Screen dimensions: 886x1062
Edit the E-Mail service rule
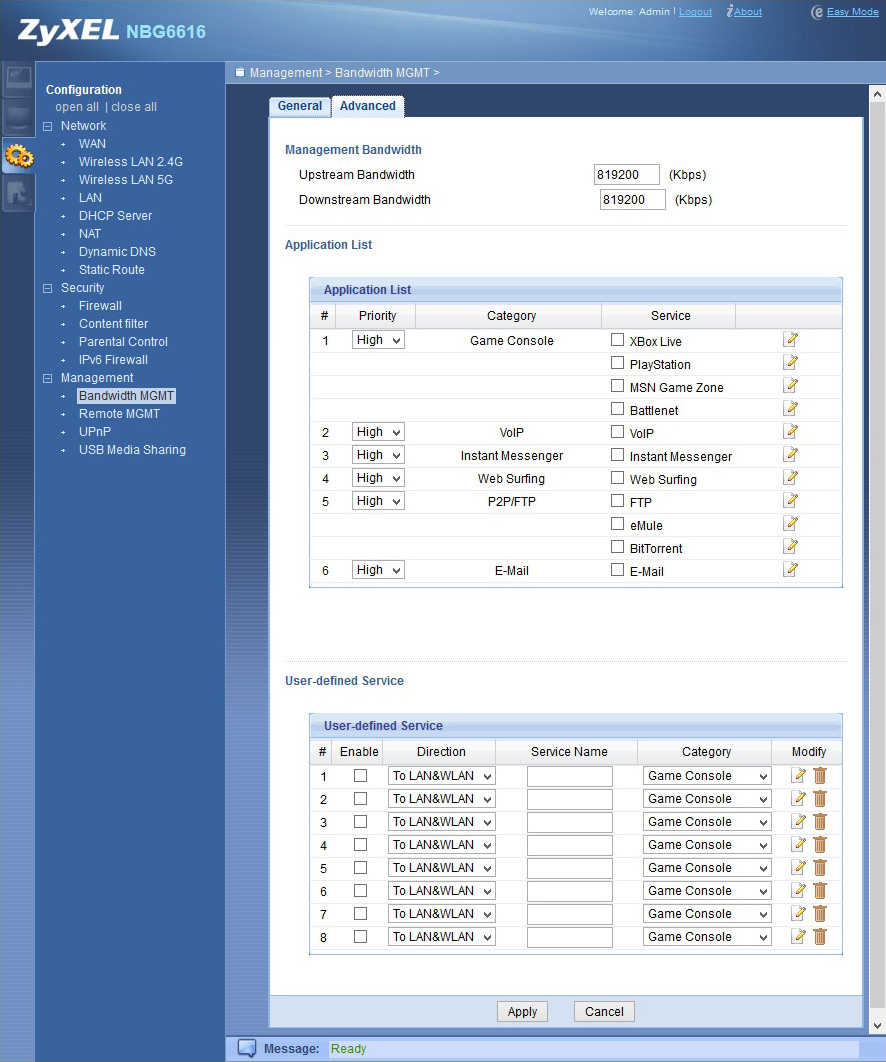[x=790, y=570]
